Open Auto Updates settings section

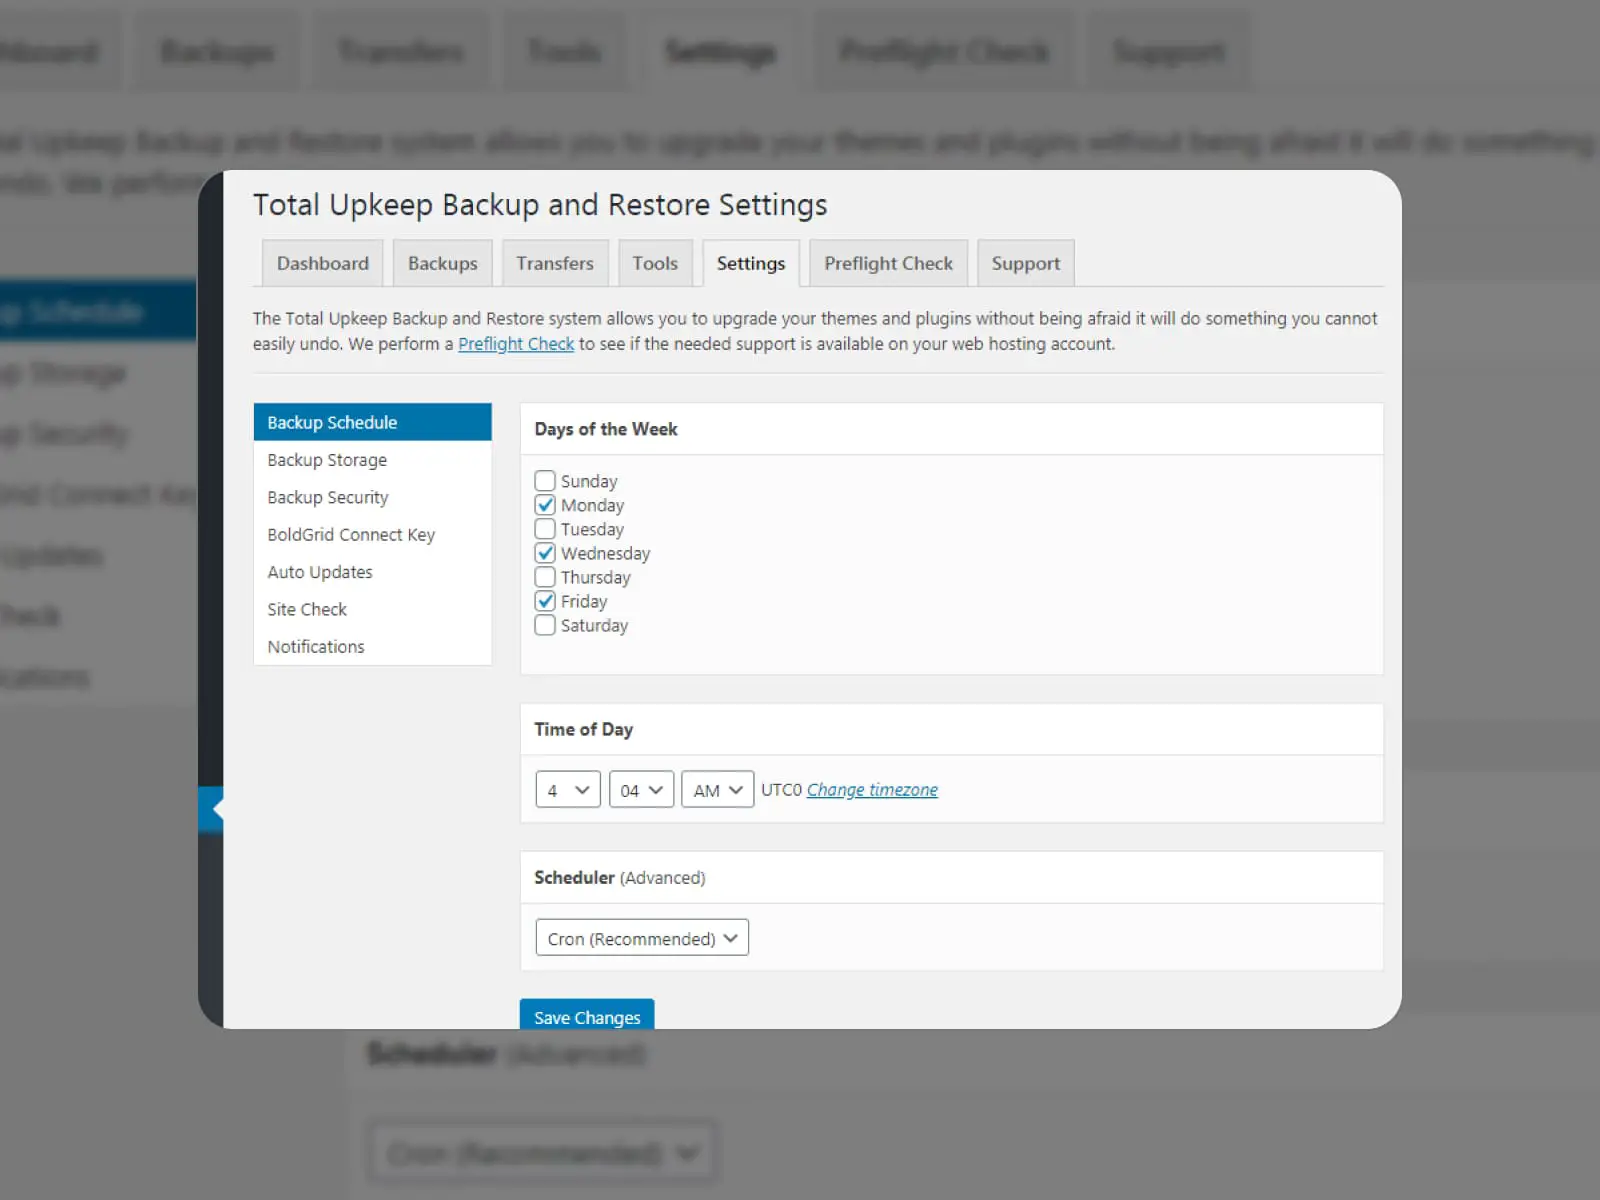[x=372, y=572]
